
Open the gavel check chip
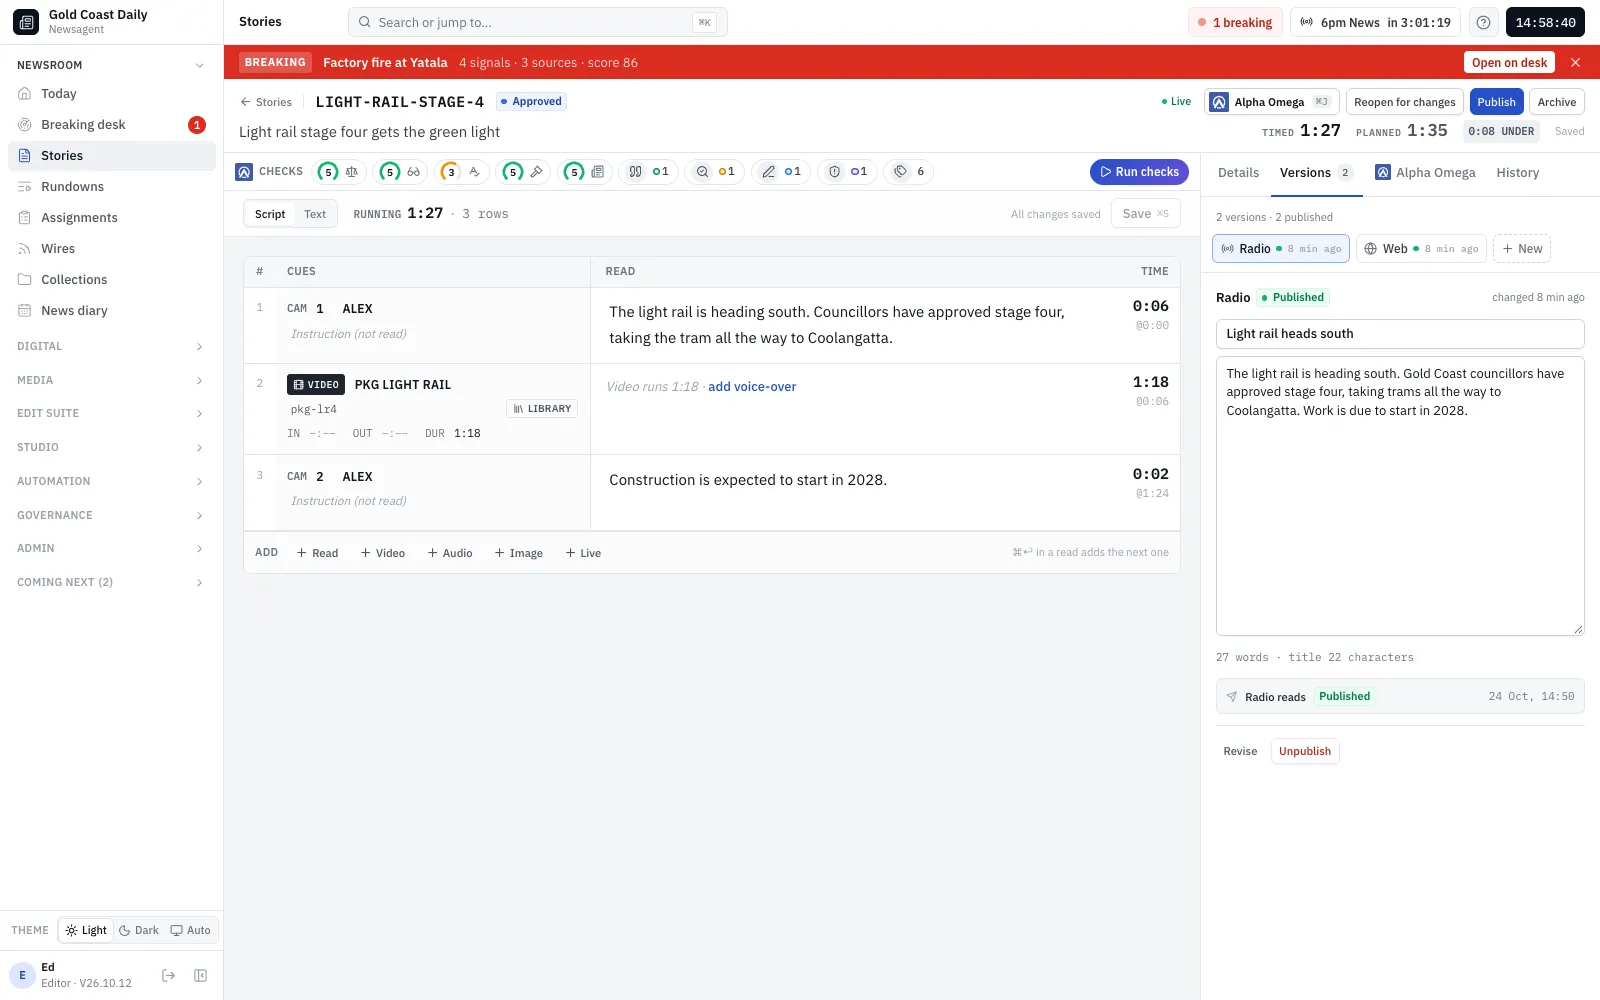(x=523, y=172)
